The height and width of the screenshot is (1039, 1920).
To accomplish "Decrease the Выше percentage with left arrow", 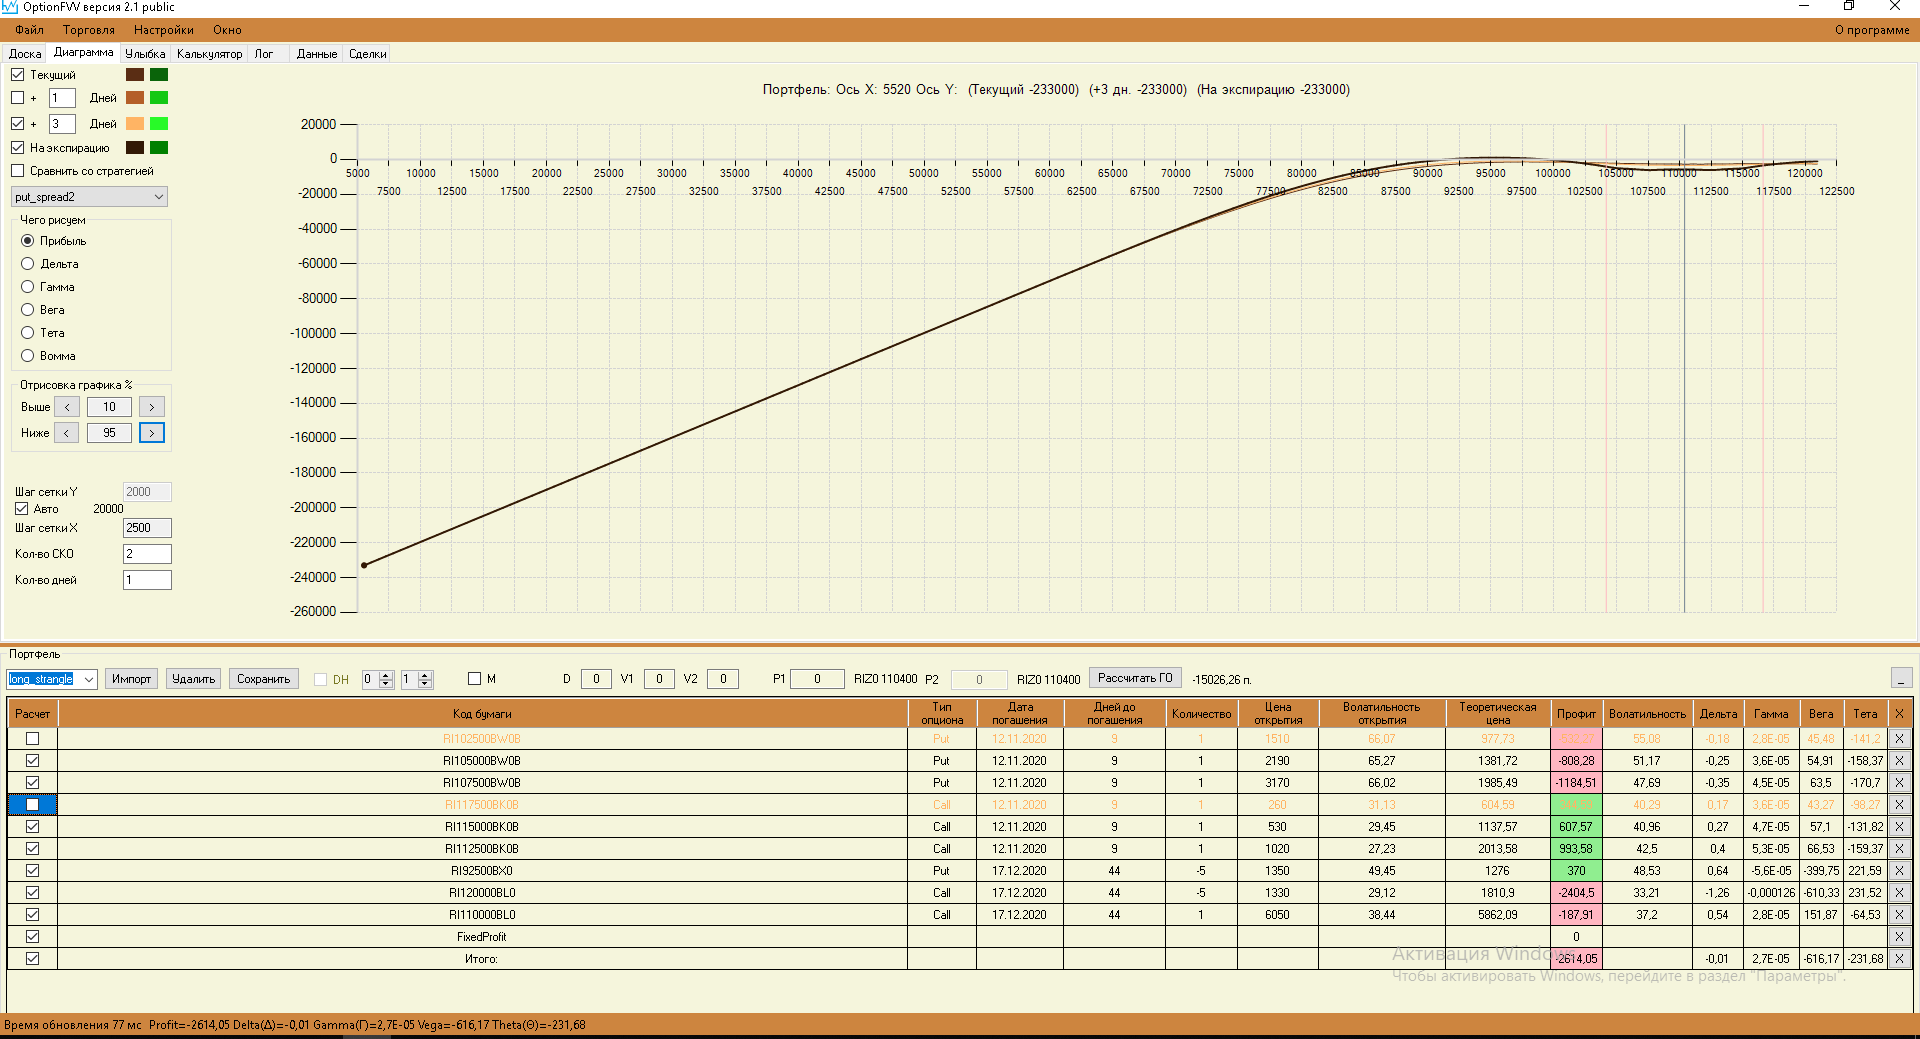I will pos(67,407).
